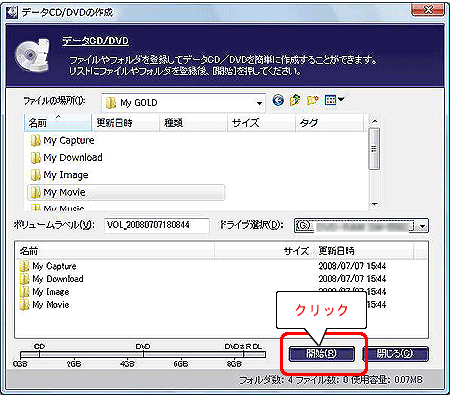450x396 pixels.
Task: Click My Download date 2008/07/07 15:44
Action: [x=352, y=279]
